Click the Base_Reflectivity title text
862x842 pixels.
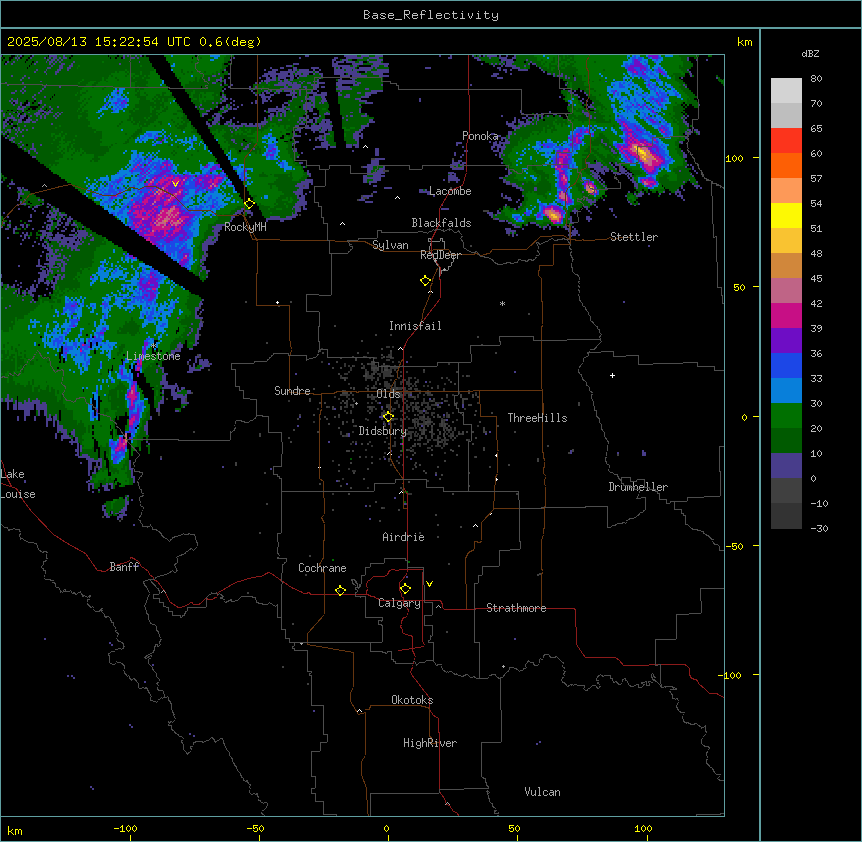click(x=431, y=15)
